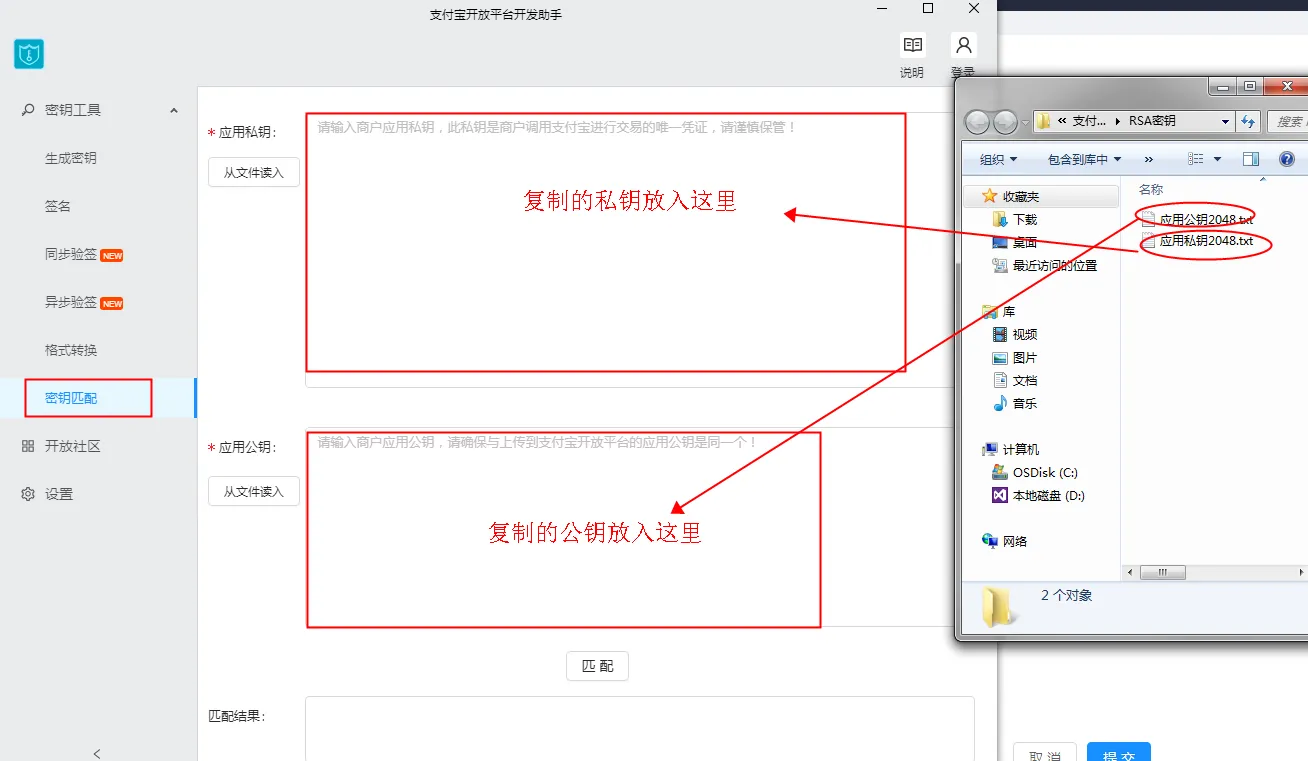The height and width of the screenshot is (761, 1308).
Task: Open Explorer address bar history dropdown
Action: (1226, 121)
